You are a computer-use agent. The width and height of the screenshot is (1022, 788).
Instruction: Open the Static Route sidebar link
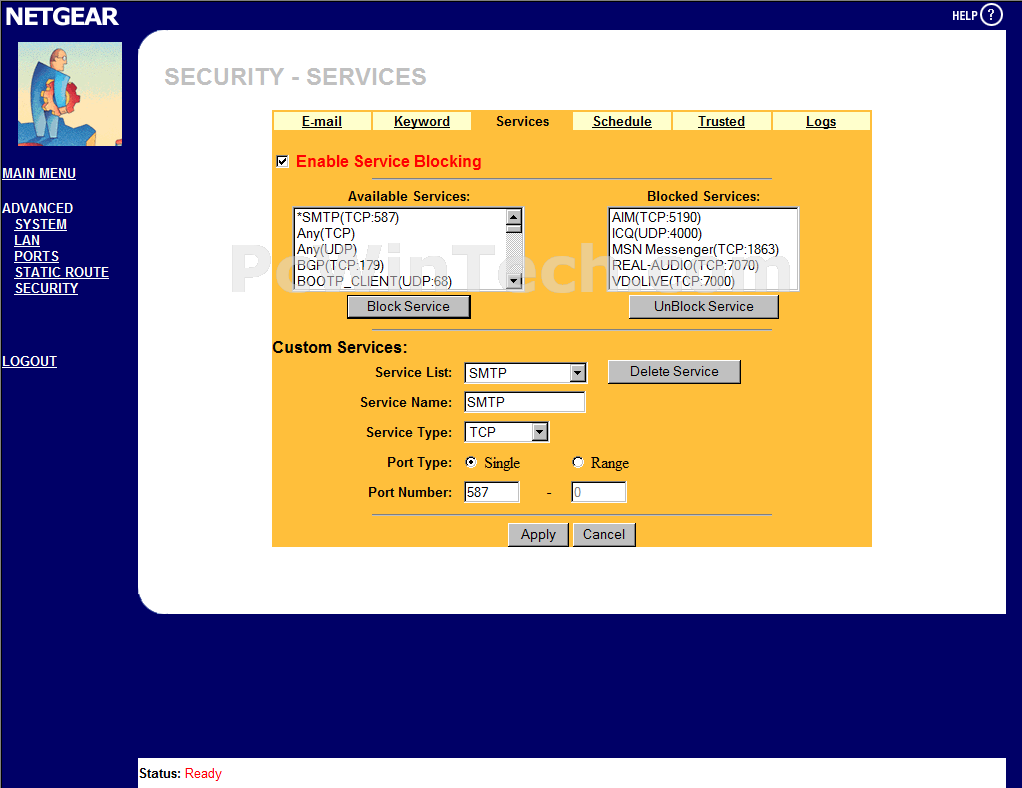[62, 272]
